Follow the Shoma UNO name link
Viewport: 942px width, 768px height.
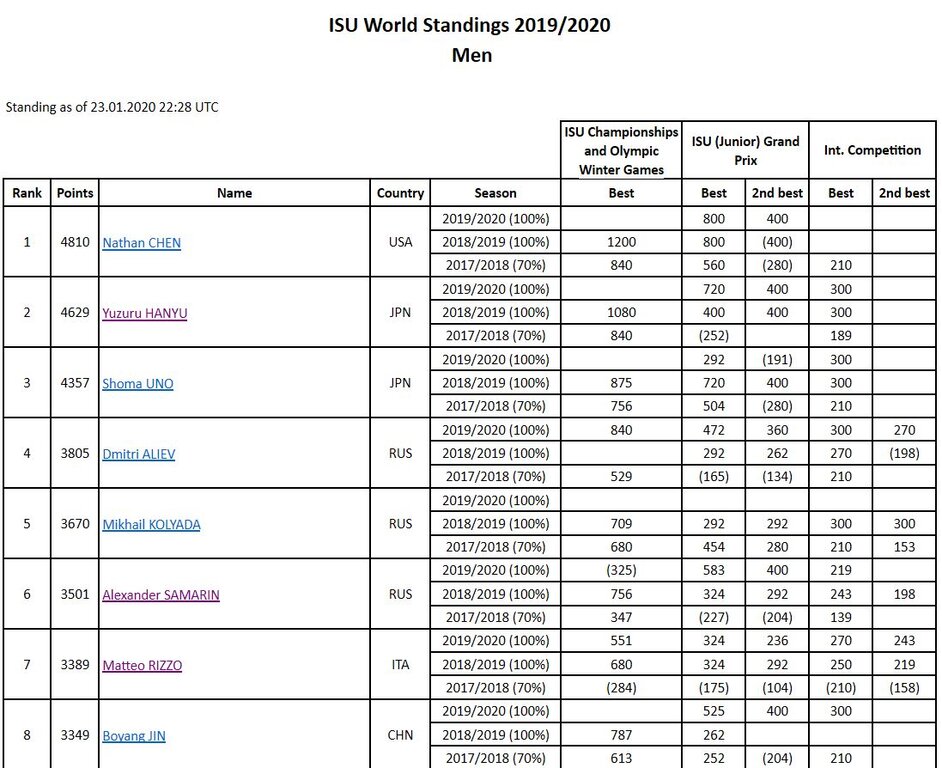[138, 383]
